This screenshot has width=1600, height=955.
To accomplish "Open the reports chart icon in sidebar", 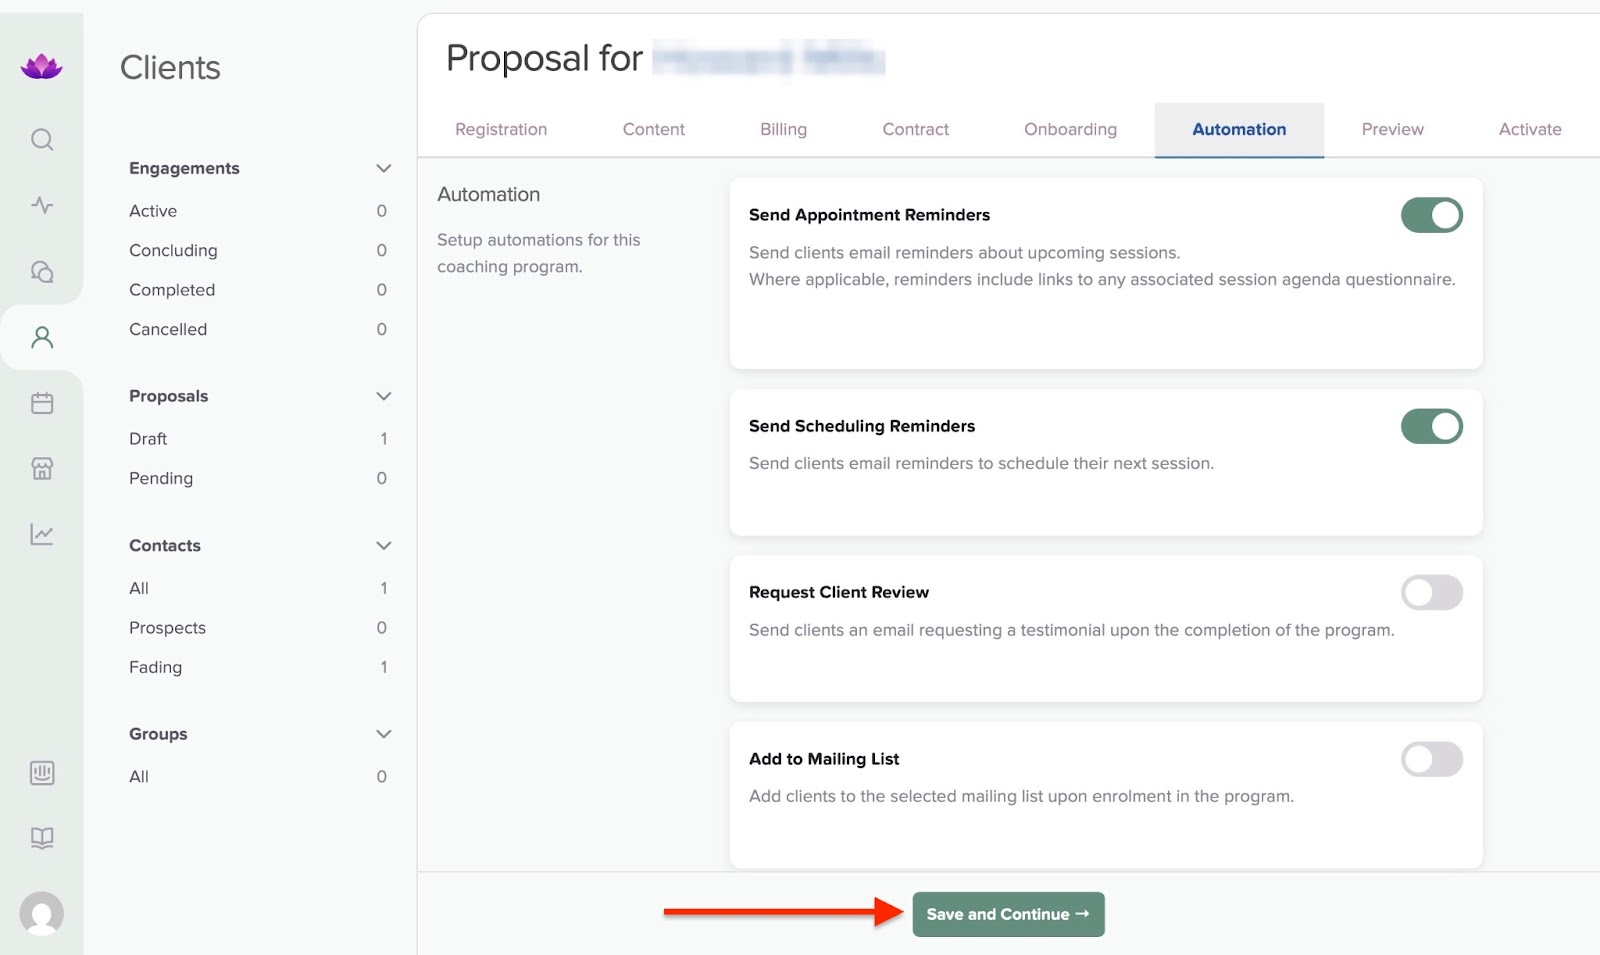I will pos(42,534).
